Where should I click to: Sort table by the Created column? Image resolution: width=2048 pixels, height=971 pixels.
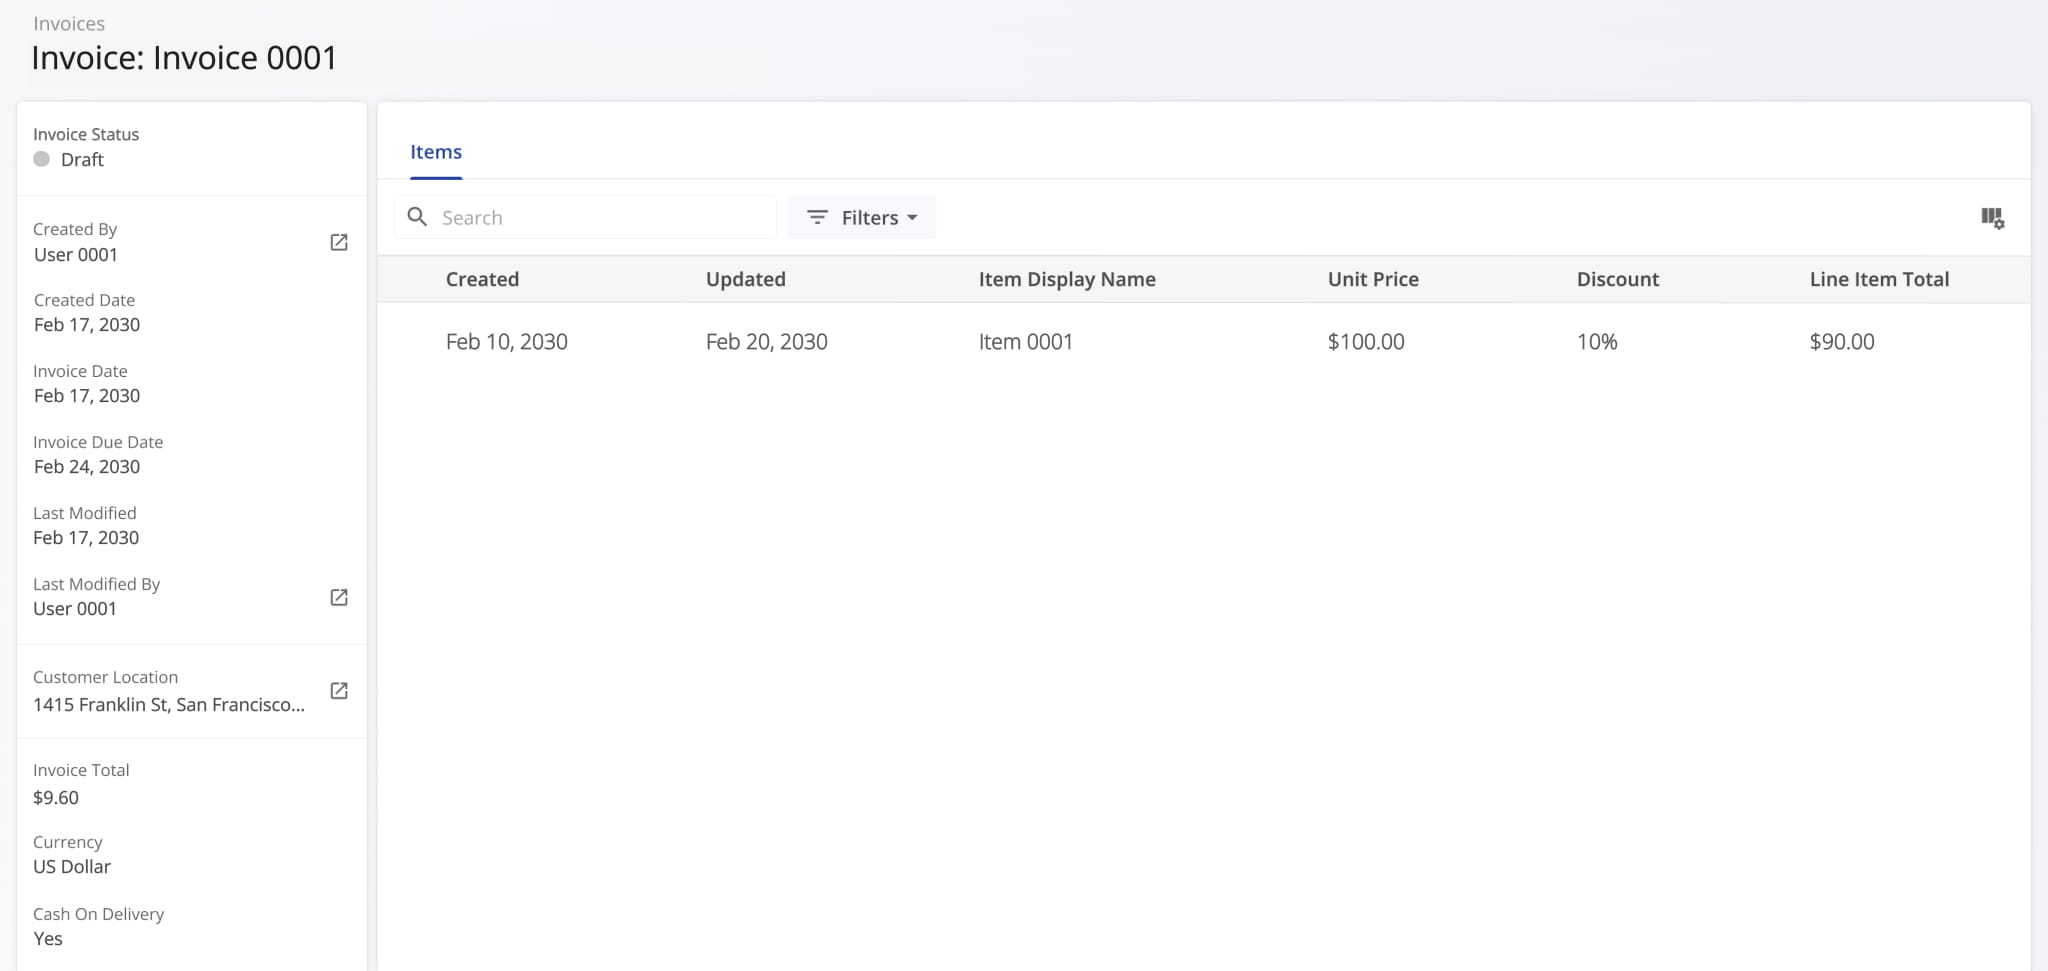(482, 279)
